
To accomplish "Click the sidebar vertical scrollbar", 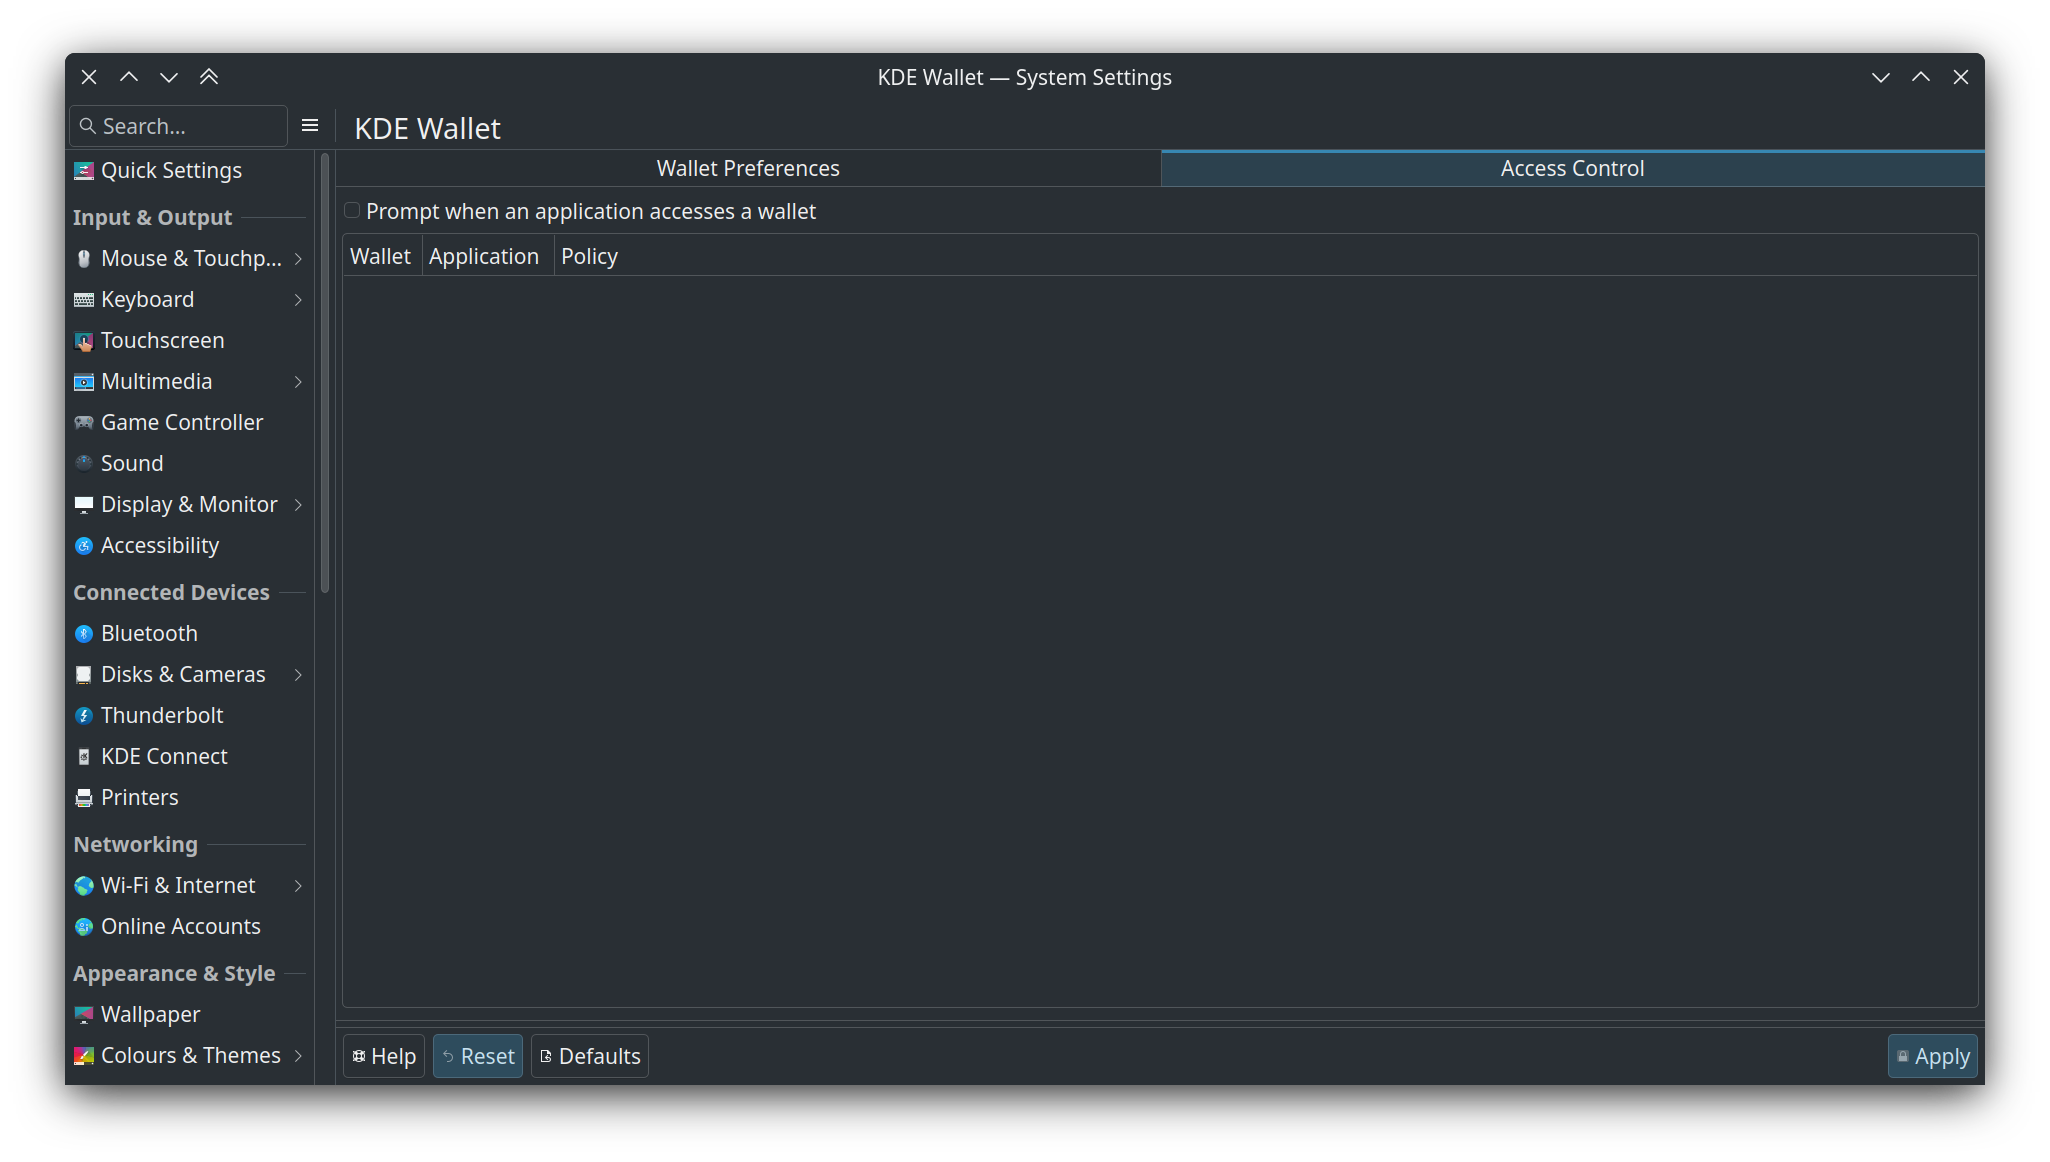I will point(324,372).
